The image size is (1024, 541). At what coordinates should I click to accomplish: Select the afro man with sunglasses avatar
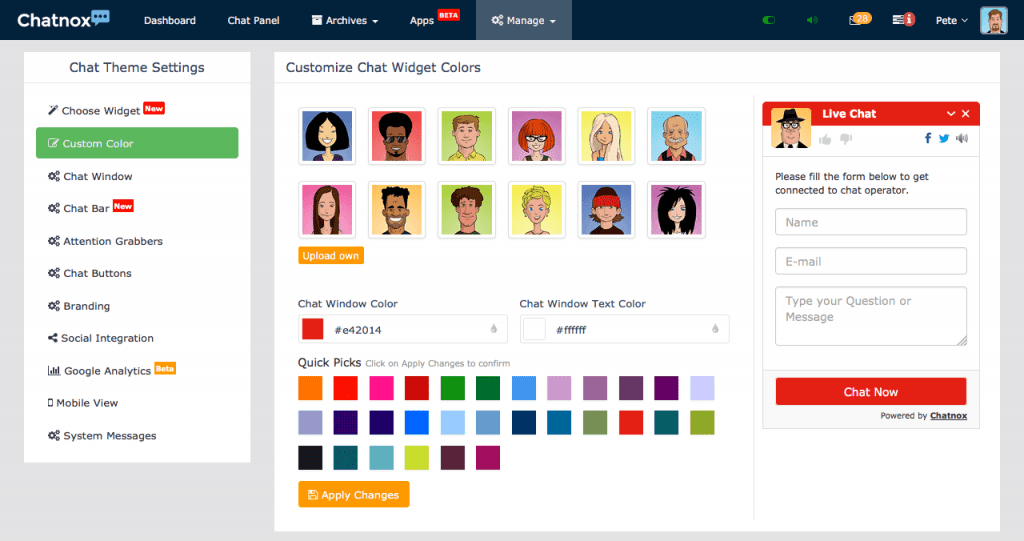(396, 136)
